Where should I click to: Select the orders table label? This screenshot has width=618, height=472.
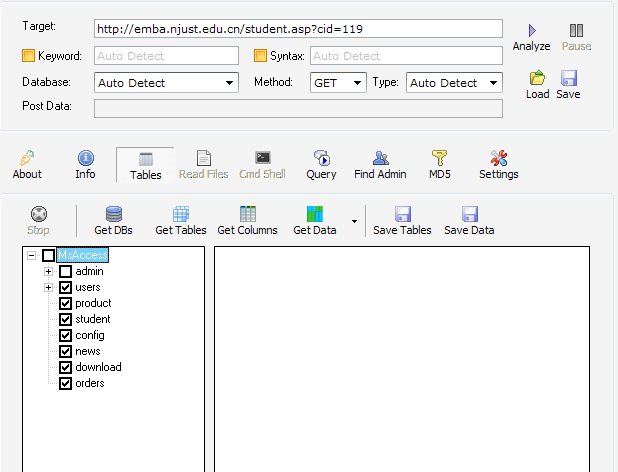[90, 383]
